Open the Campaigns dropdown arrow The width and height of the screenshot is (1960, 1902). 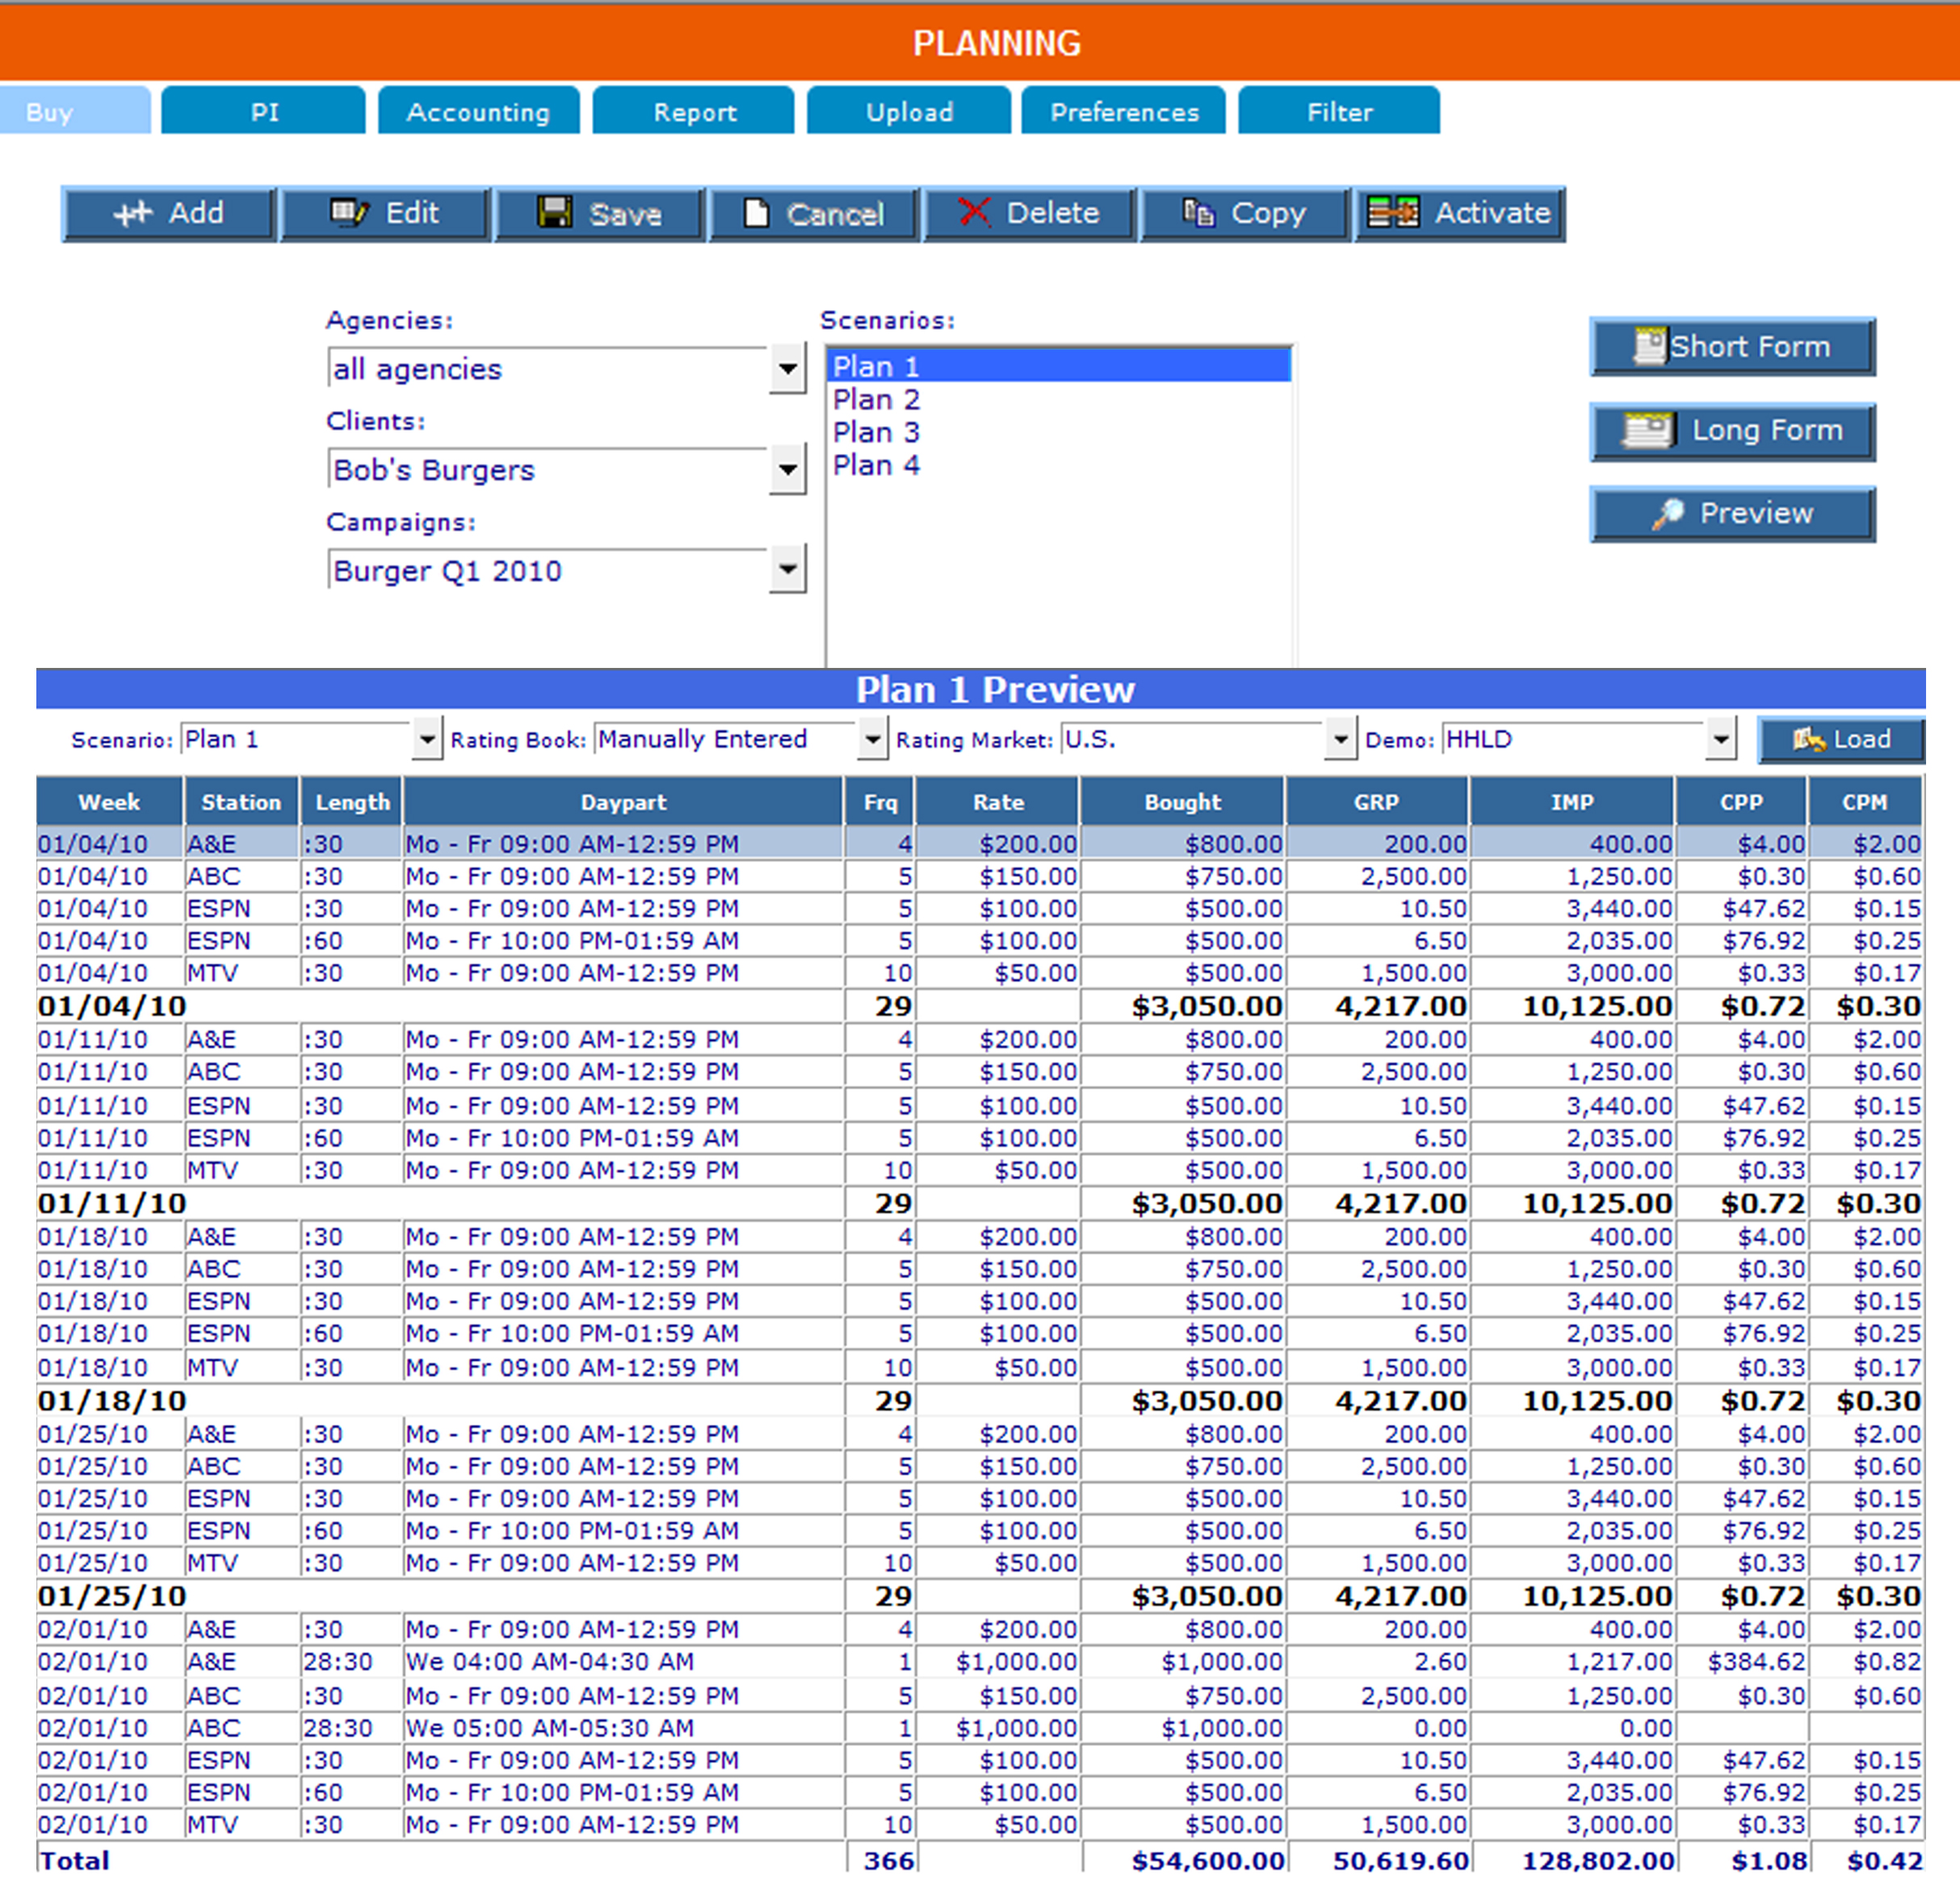pyautogui.click(x=788, y=570)
